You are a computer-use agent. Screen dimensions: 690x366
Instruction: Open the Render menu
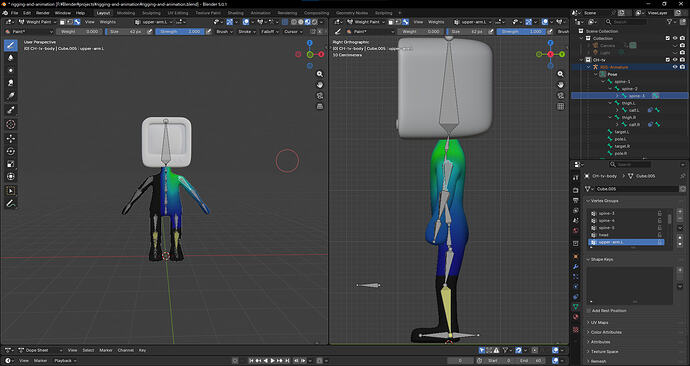coord(43,13)
